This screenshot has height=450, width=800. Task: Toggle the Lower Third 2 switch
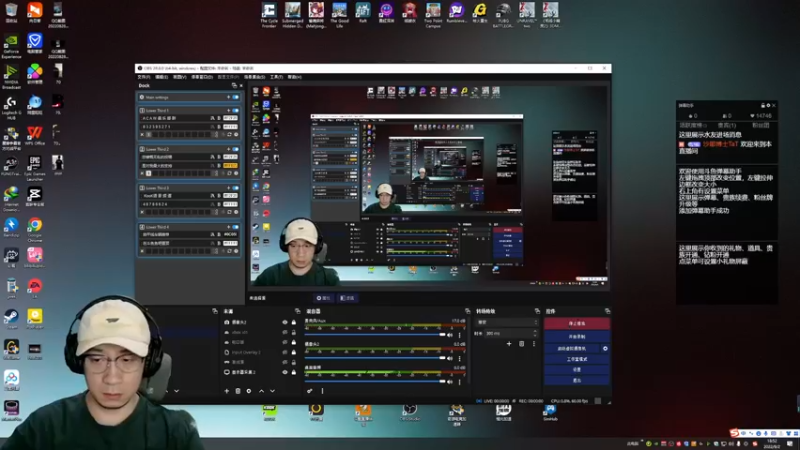pyautogui.click(x=235, y=149)
